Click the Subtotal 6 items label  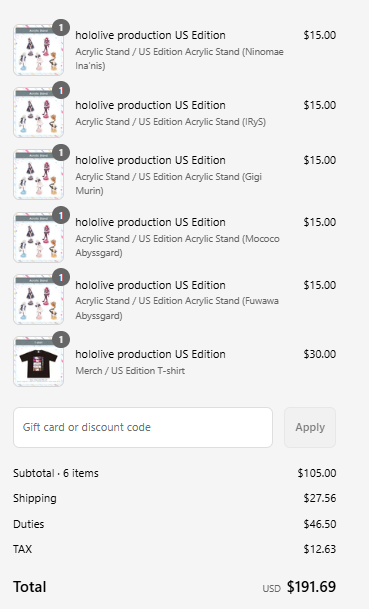[x=56, y=473]
